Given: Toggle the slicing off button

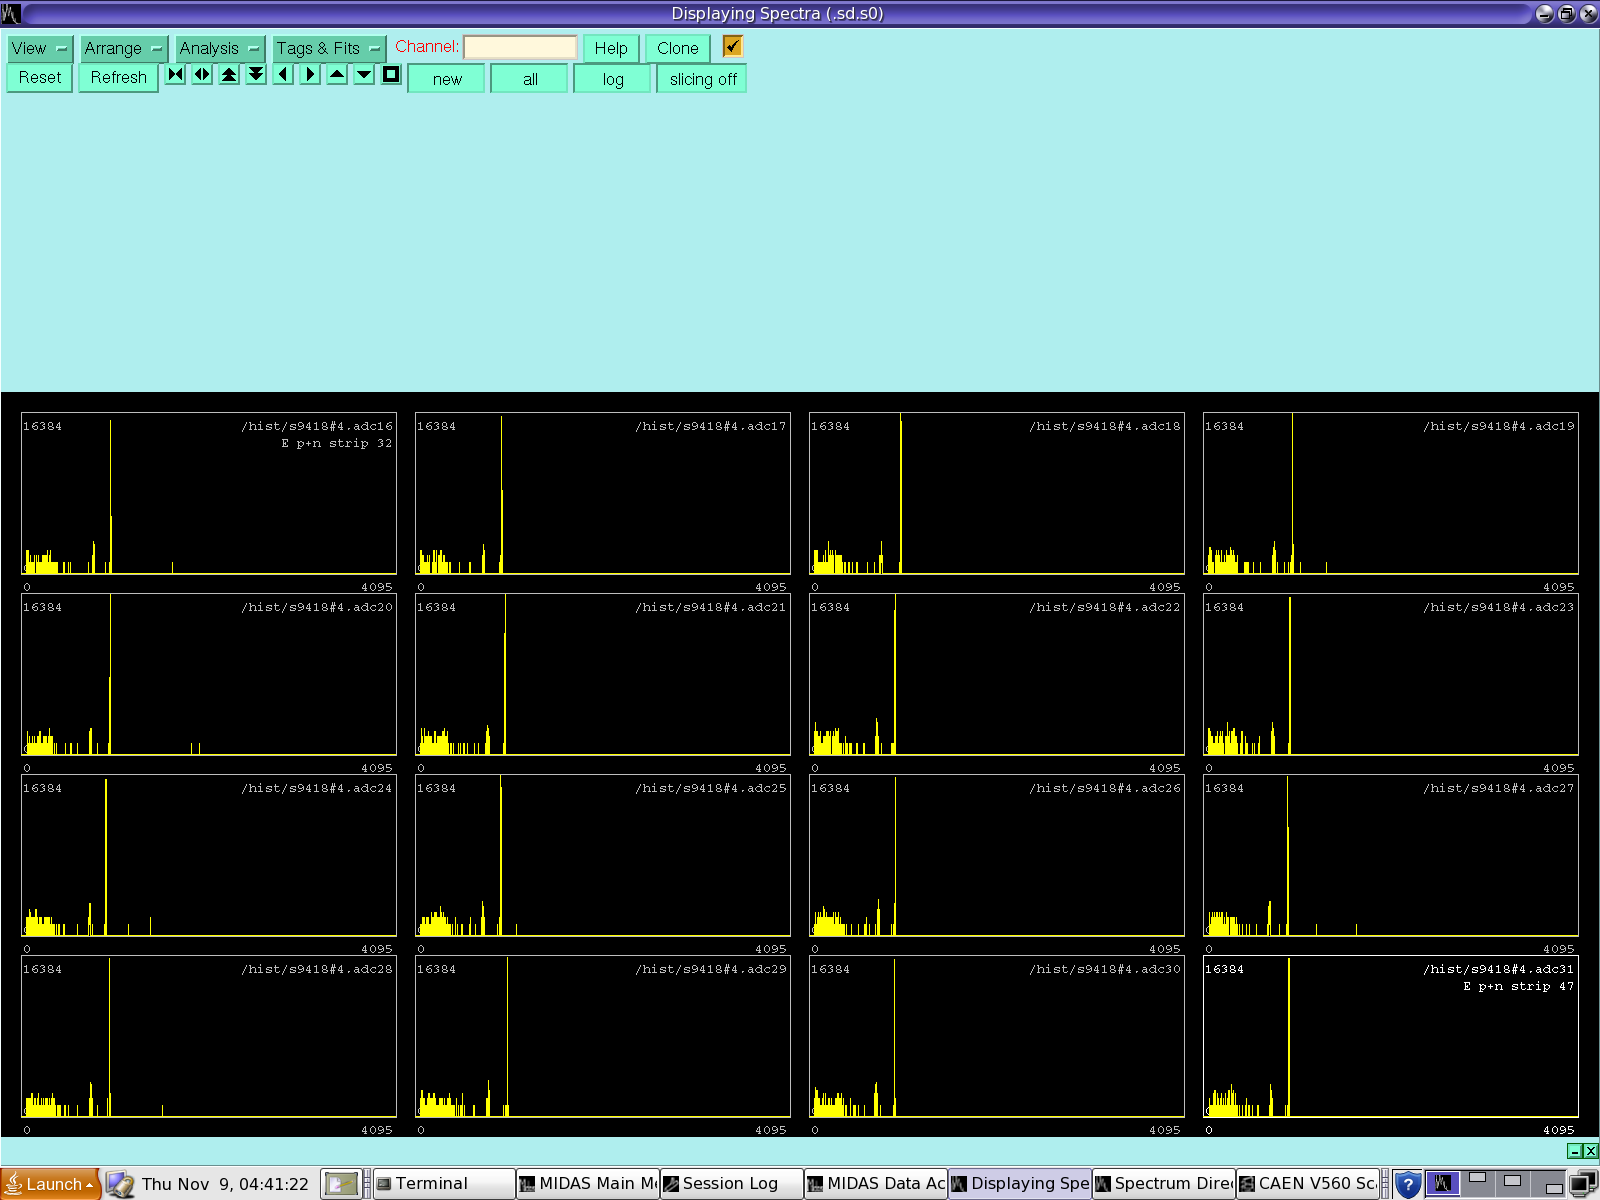Looking at the screenshot, I should [x=702, y=79].
